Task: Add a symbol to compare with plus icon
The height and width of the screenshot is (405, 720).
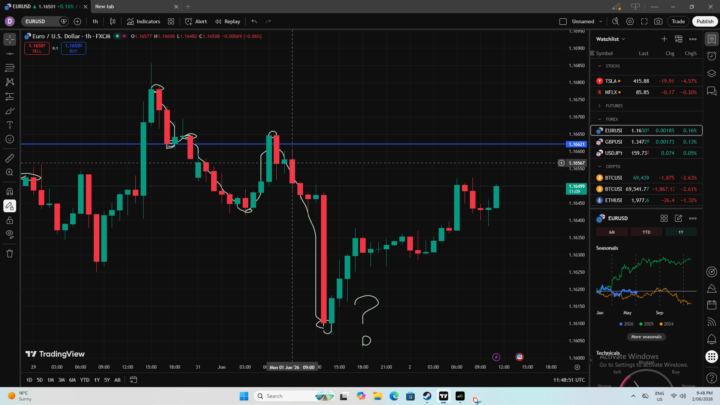Action: point(77,22)
